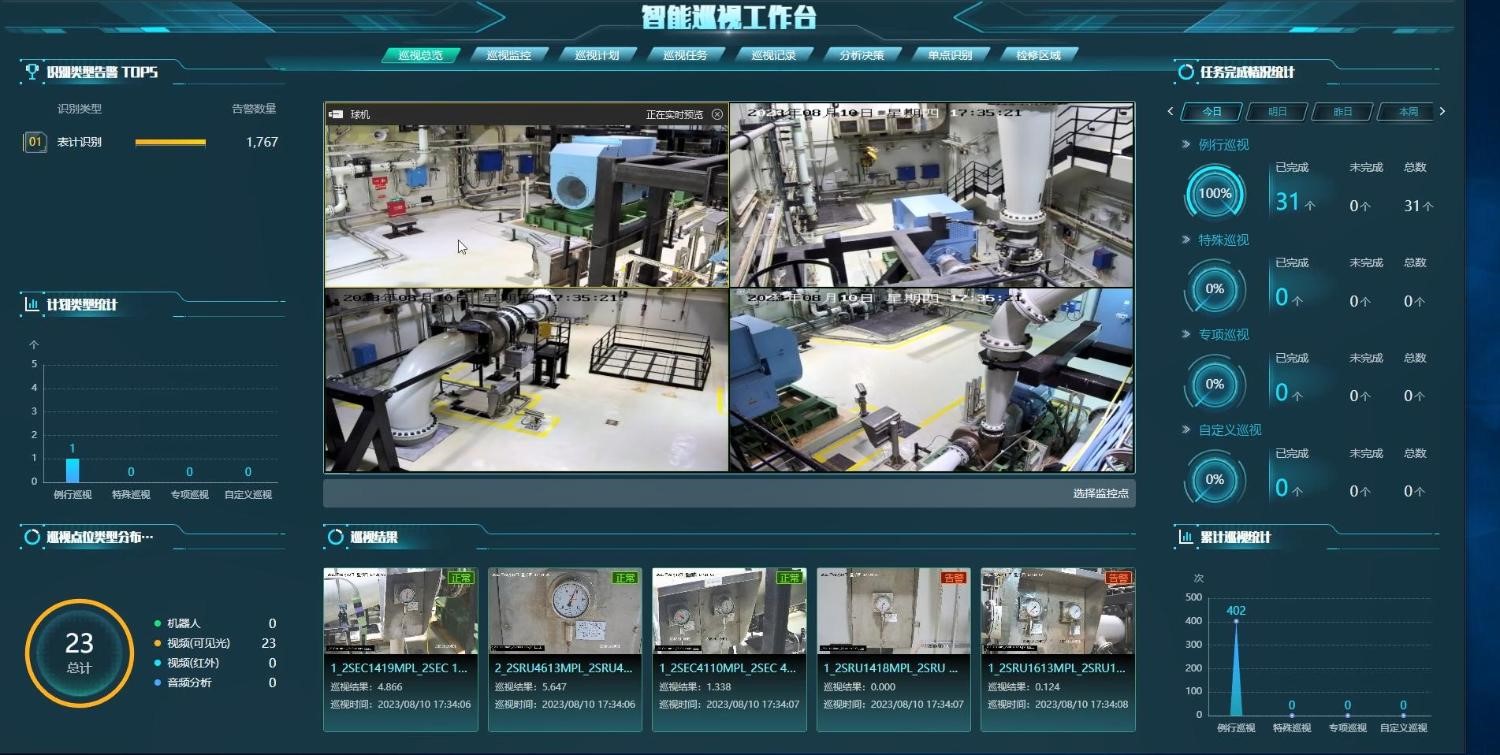Click the 球机 camera icon
This screenshot has width=1500, height=755.
(x=336, y=115)
